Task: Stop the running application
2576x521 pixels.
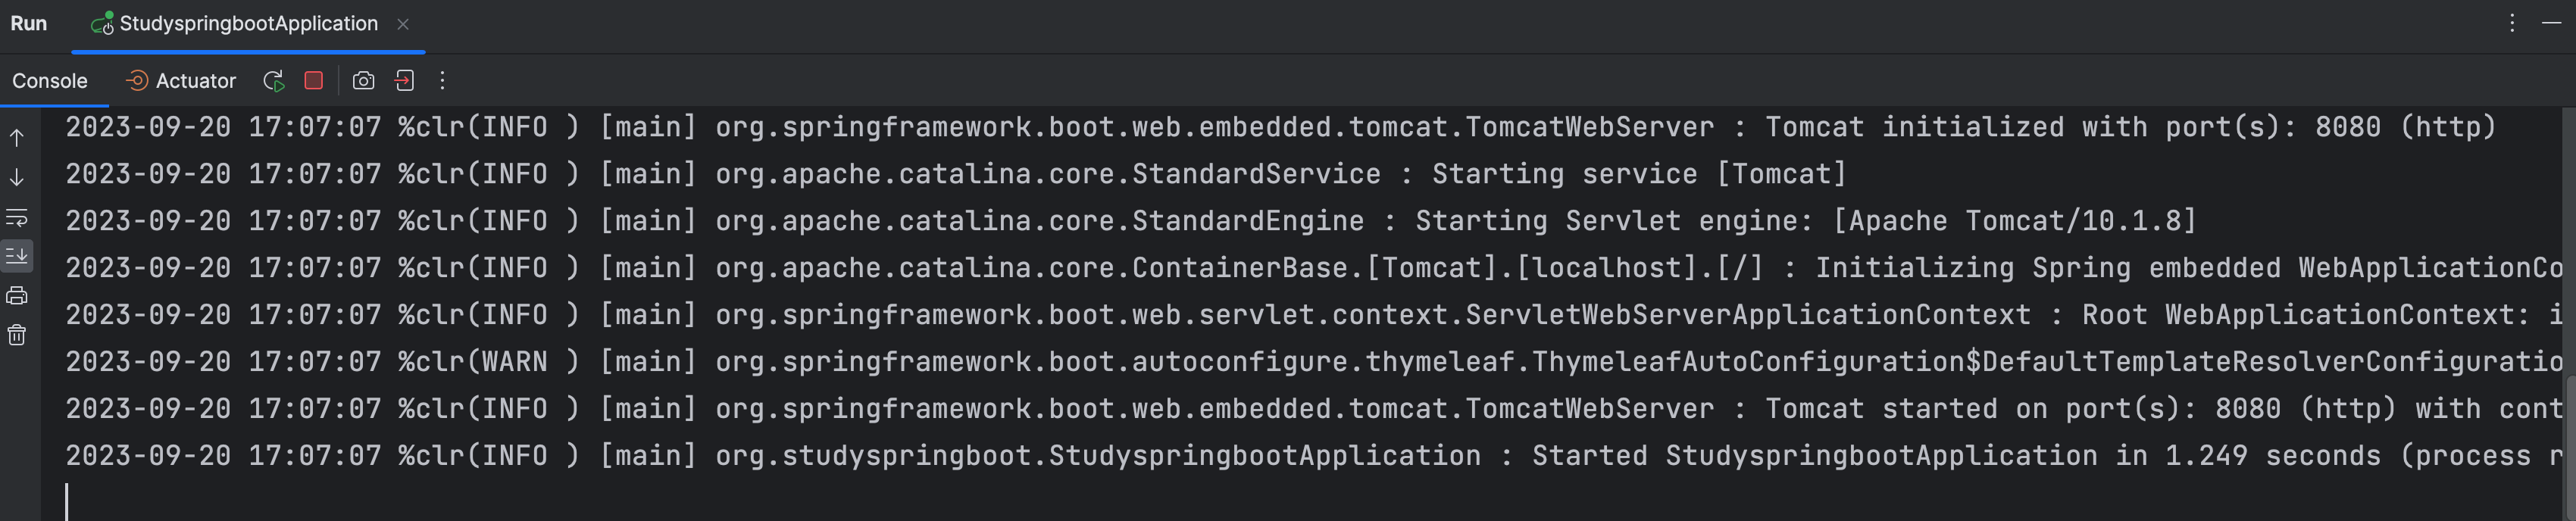Action: click(314, 81)
